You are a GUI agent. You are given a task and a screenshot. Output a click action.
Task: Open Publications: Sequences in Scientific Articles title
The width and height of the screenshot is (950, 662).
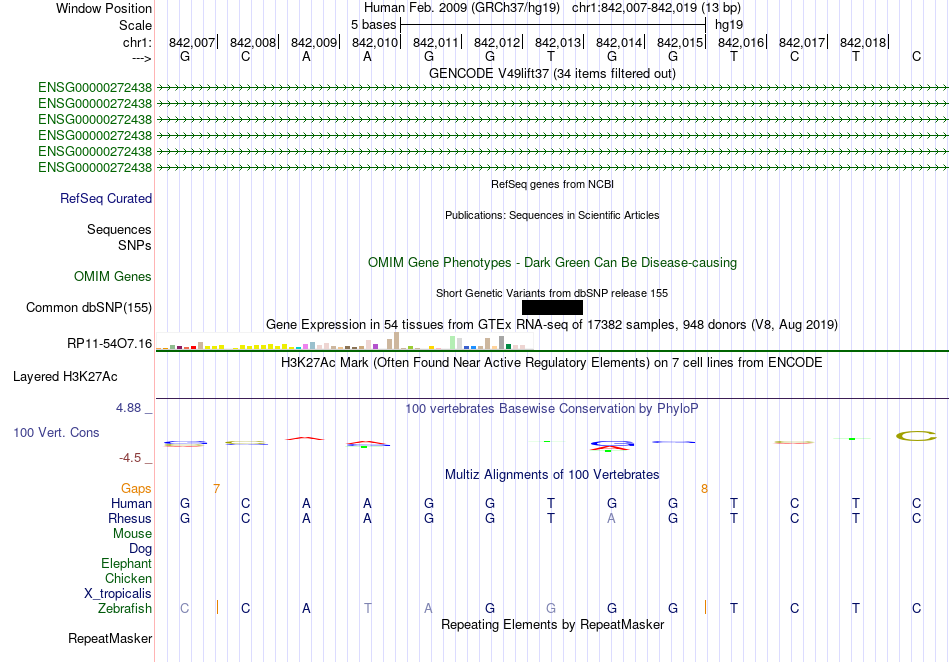[x=552, y=215]
